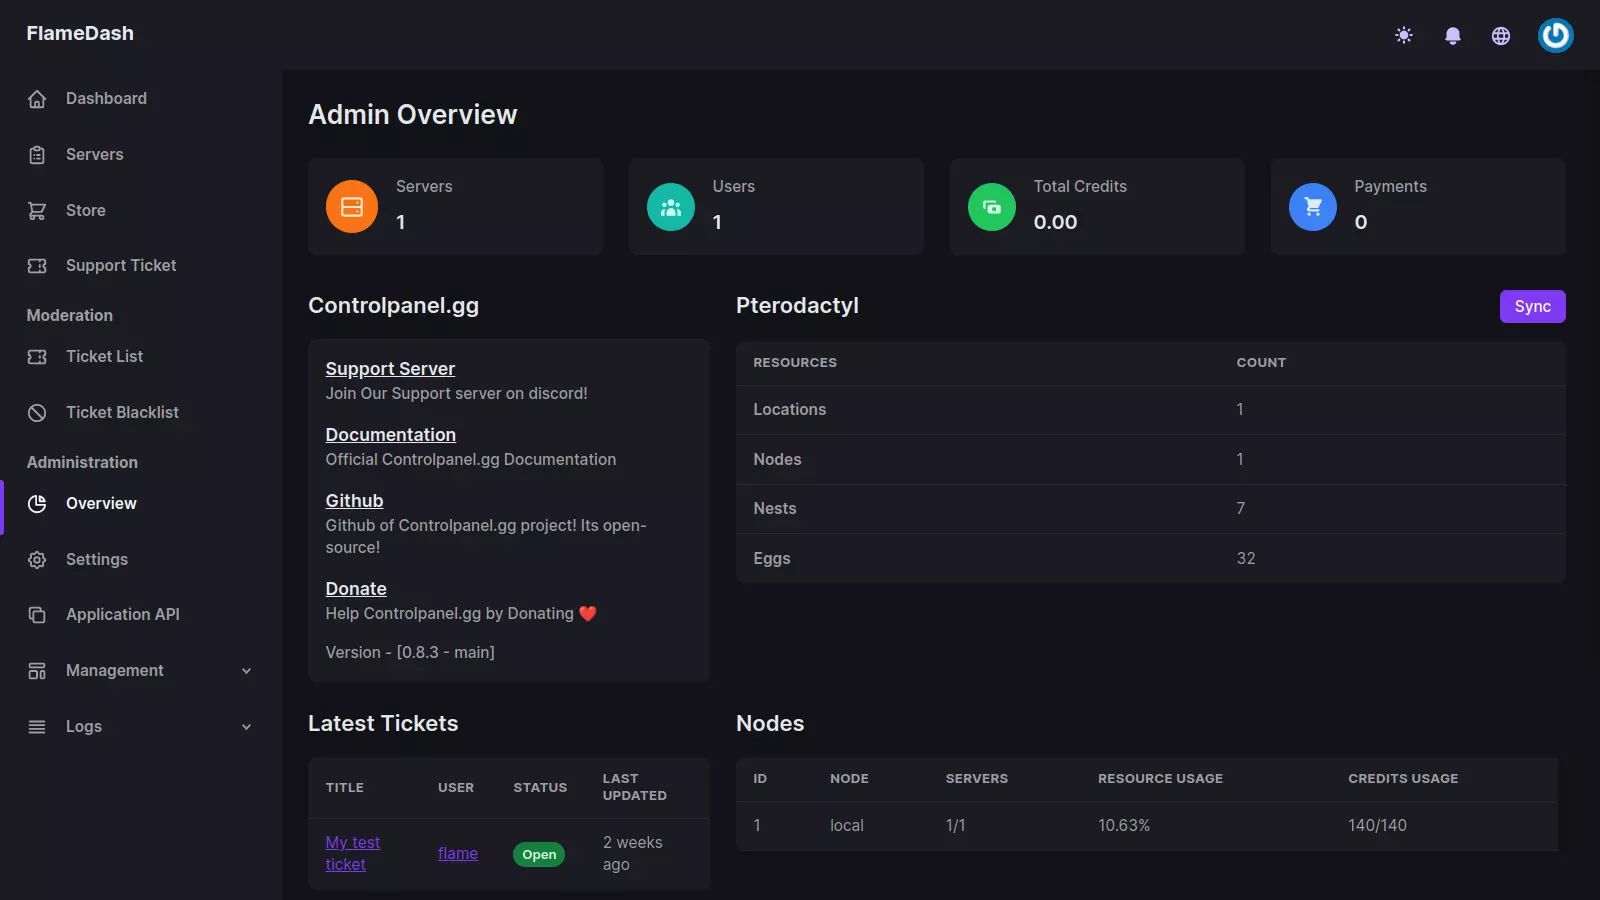Click the green Open status badge

pyautogui.click(x=539, y=855)
